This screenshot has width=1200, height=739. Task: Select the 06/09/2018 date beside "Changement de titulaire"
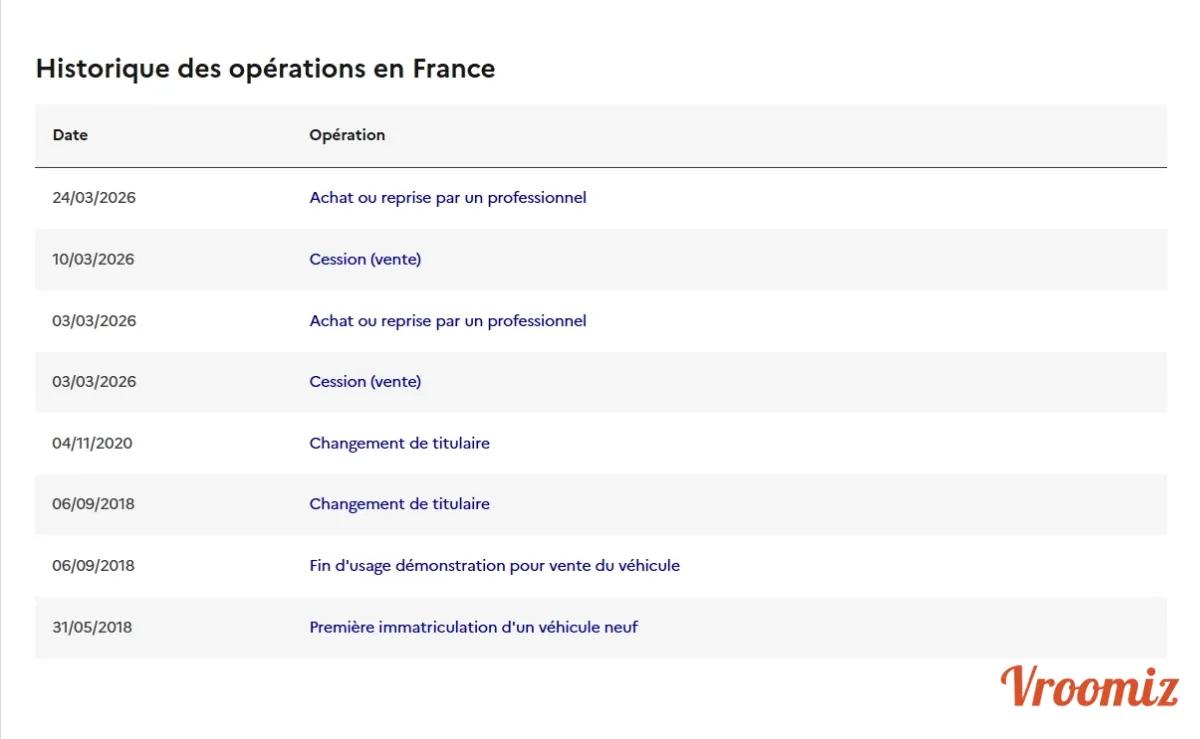pos(93,504)
